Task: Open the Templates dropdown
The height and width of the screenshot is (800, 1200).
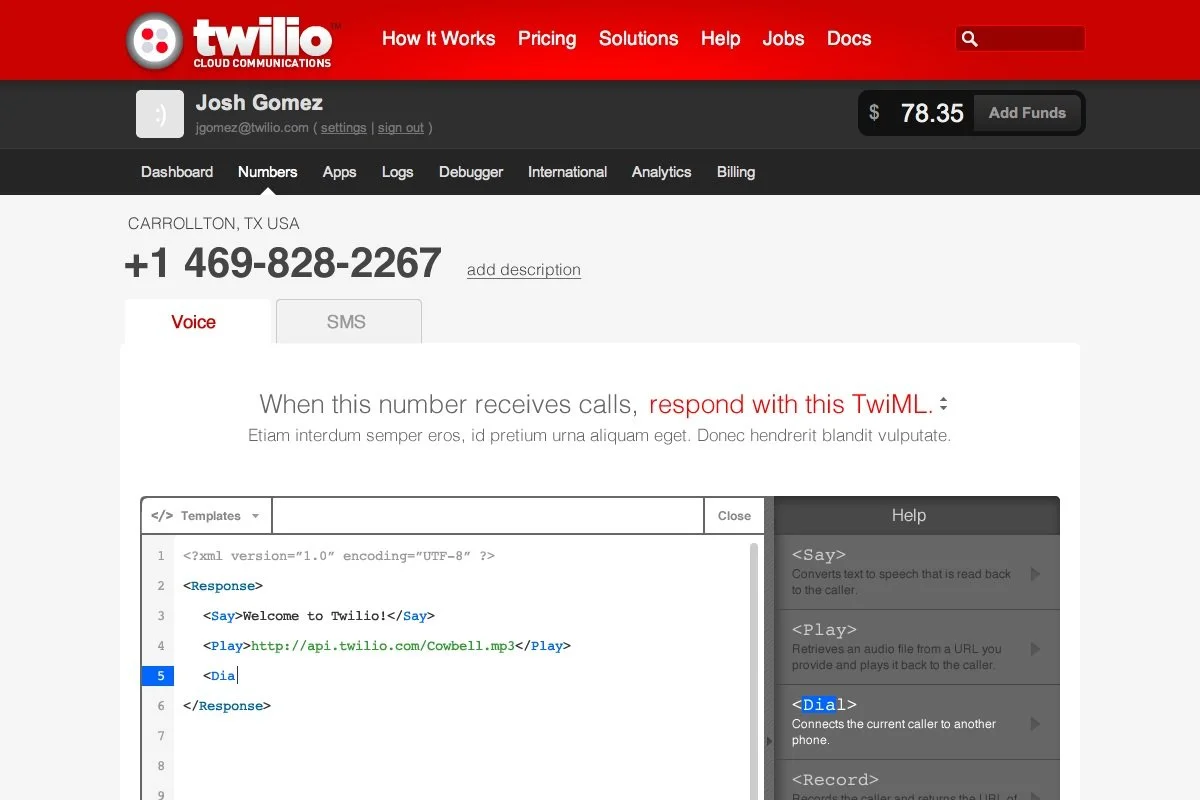Action: tap(206, 516)
